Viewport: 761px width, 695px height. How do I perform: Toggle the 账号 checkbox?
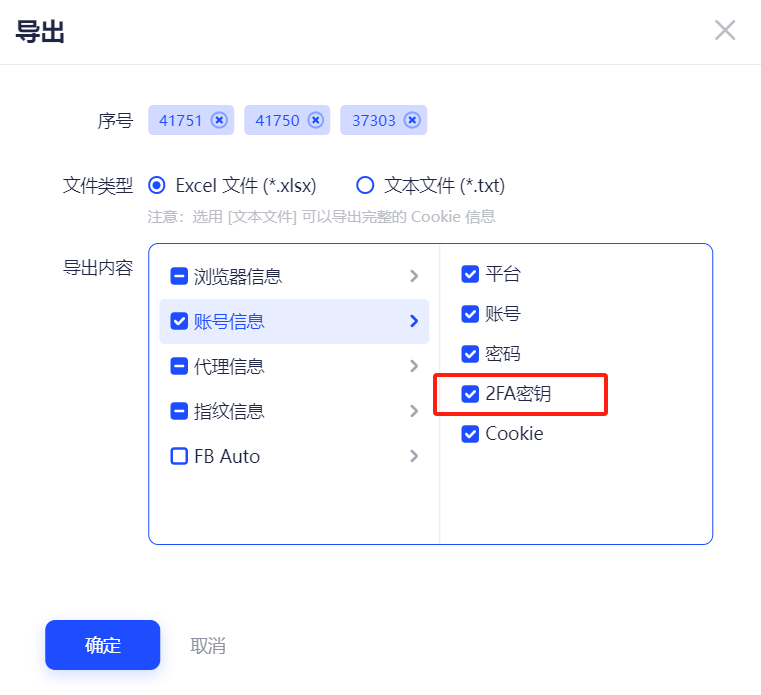[470, 314]
